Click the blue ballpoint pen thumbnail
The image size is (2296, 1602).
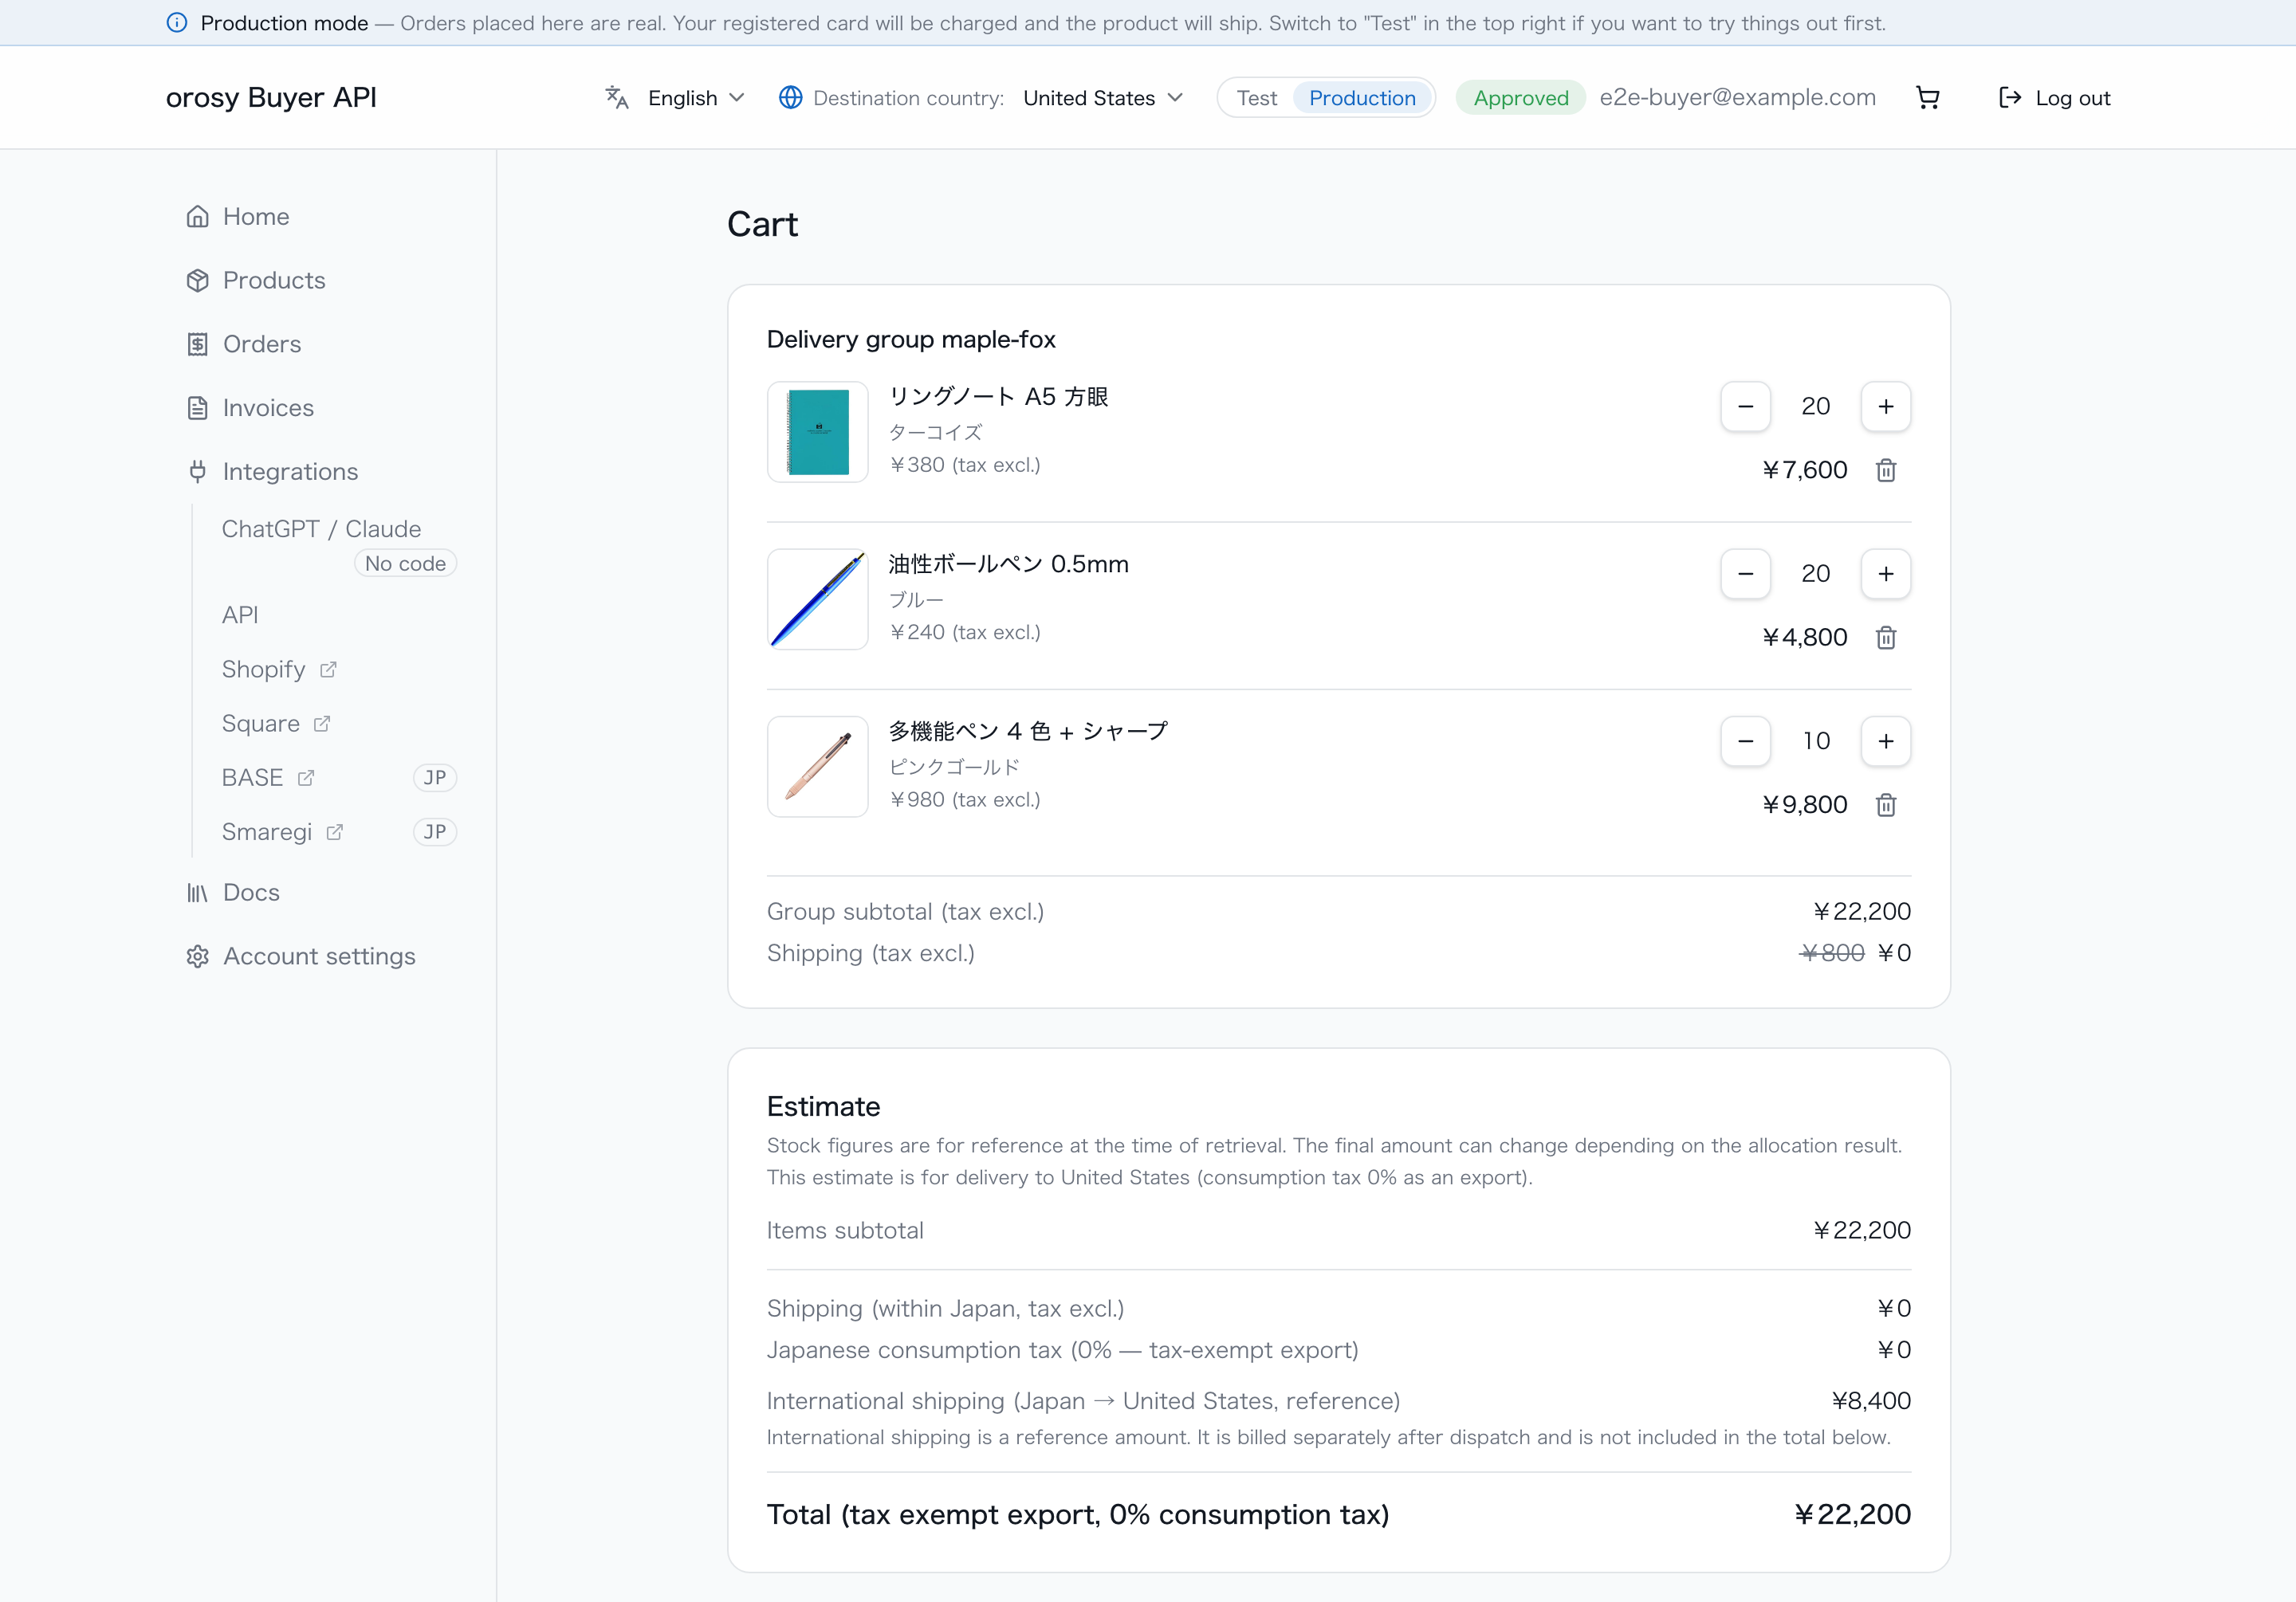(x=817, y=599)
